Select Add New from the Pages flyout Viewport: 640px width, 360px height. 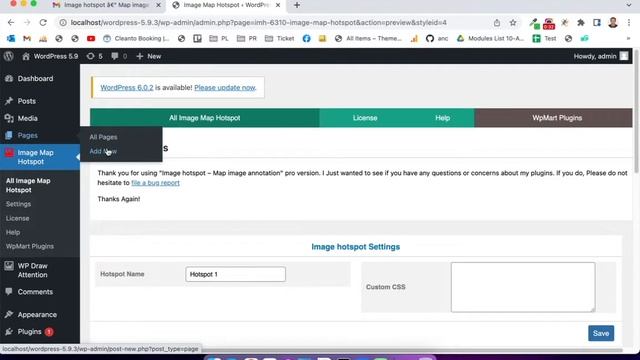103,151
